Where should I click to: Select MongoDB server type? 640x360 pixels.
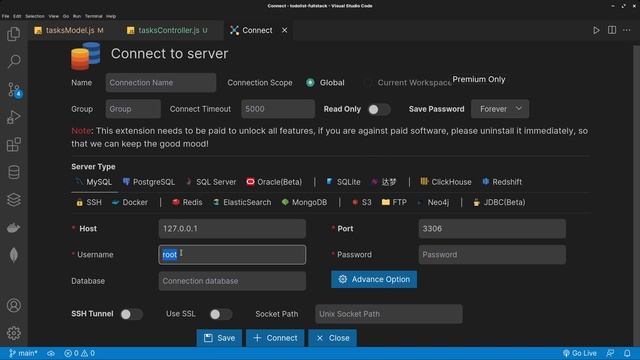(x=304, y=202)
